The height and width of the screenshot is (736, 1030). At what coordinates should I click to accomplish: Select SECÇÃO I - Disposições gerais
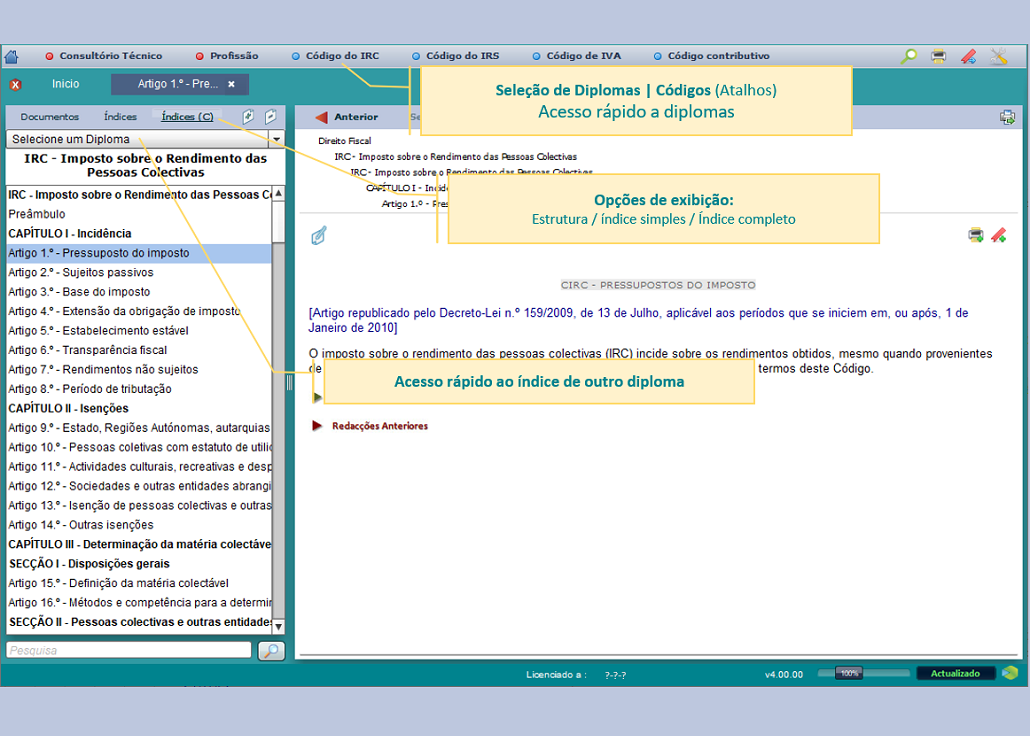click(x=139, y=564)
